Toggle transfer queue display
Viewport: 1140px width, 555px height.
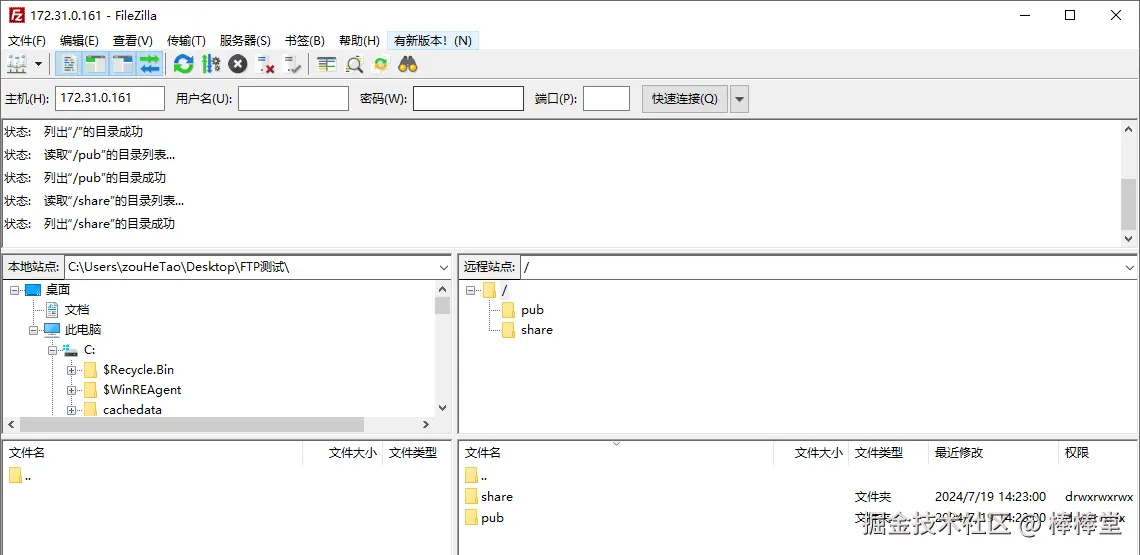click(150, 65)
